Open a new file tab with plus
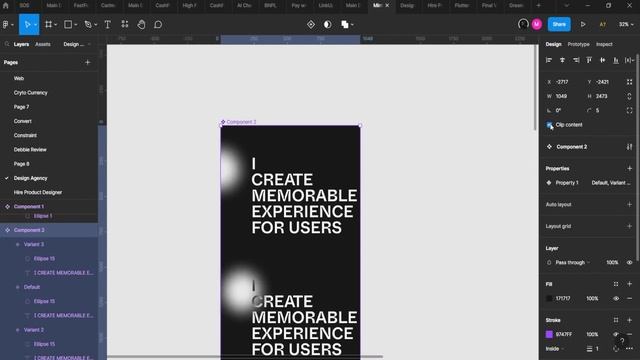Screen dimensions: 640x360 (539, 6)
